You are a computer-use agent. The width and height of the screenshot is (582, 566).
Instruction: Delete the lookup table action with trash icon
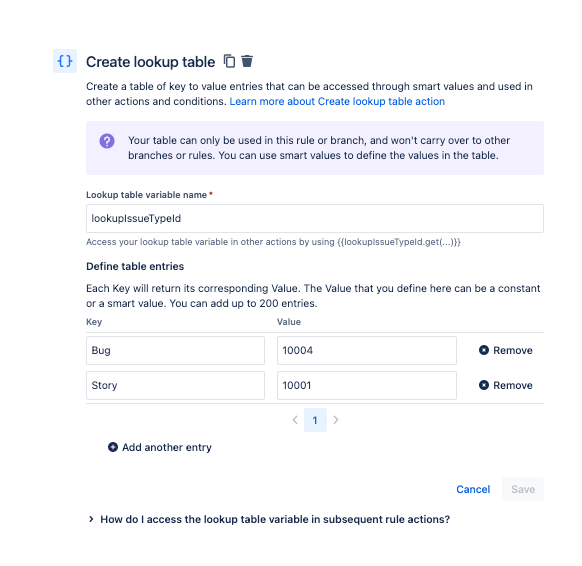pyautogui.click(x=247, y=61)
